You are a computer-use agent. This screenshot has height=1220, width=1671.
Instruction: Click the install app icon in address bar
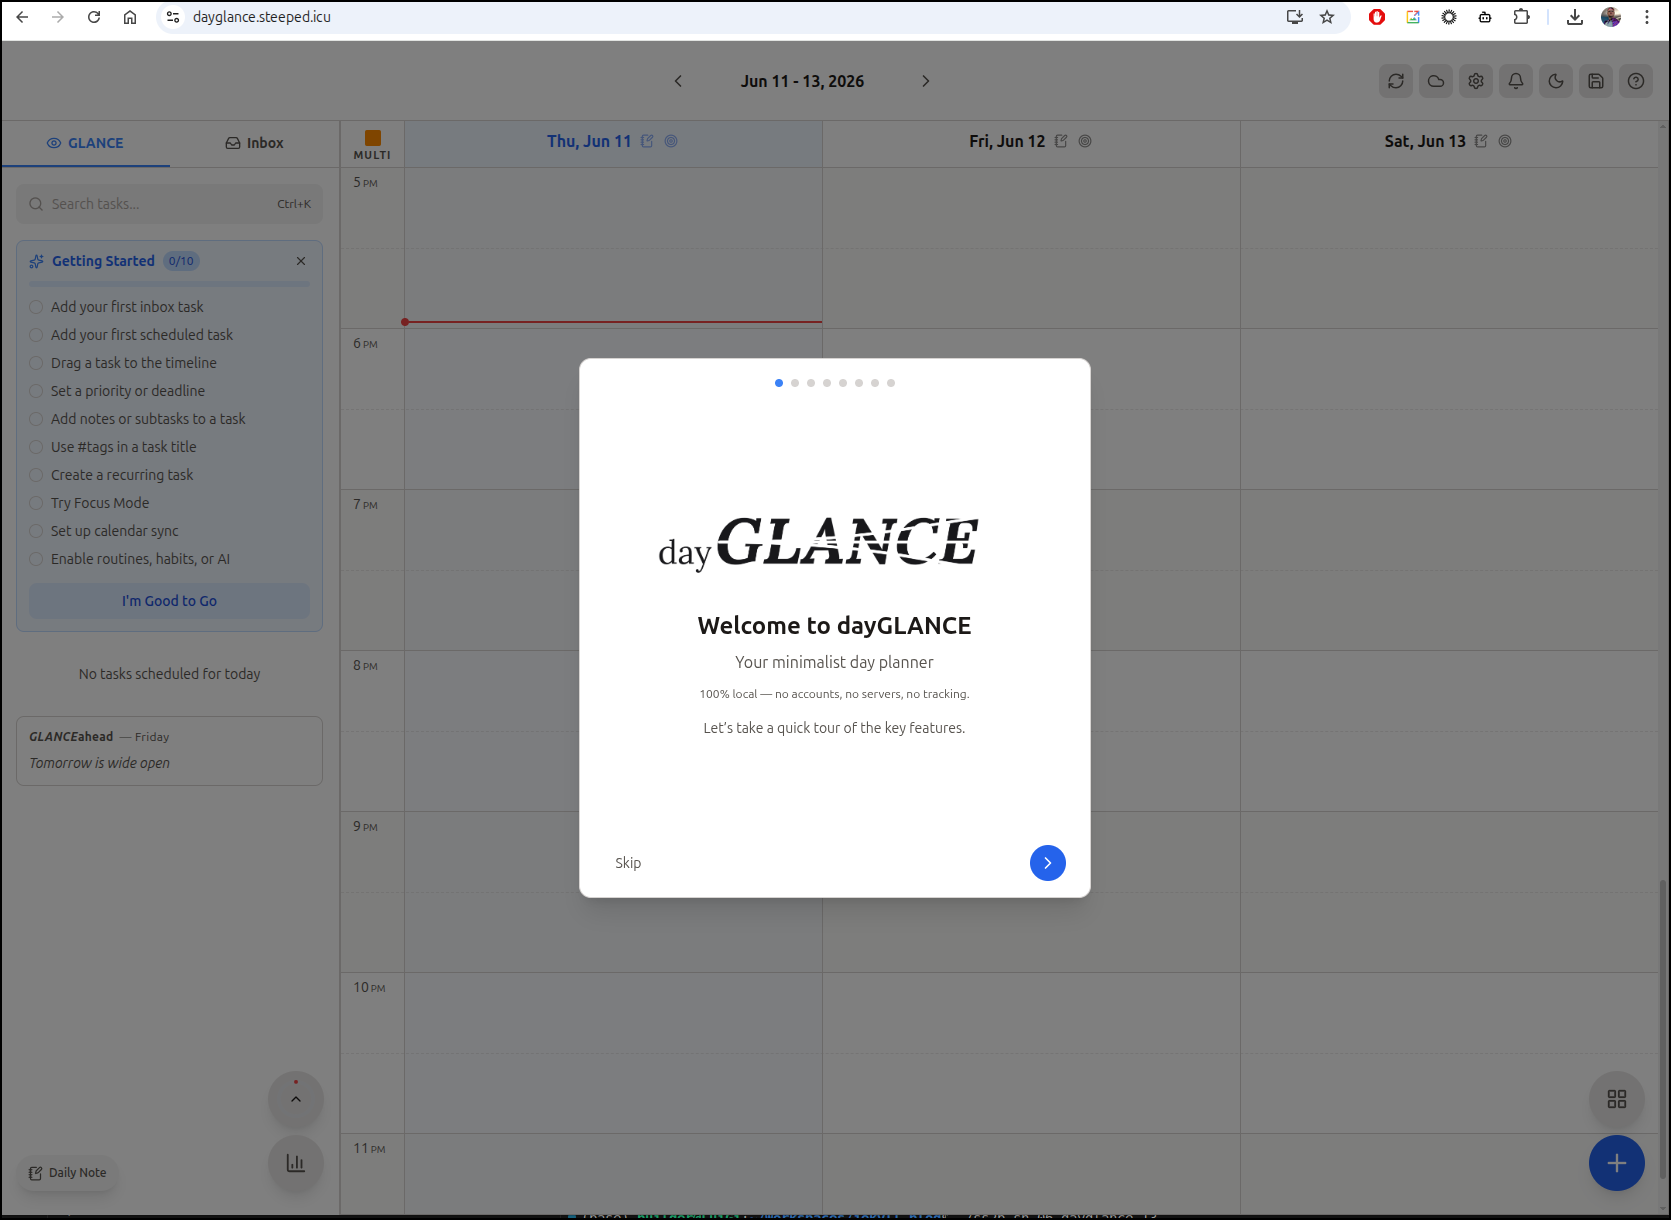tap(1295, 17)
